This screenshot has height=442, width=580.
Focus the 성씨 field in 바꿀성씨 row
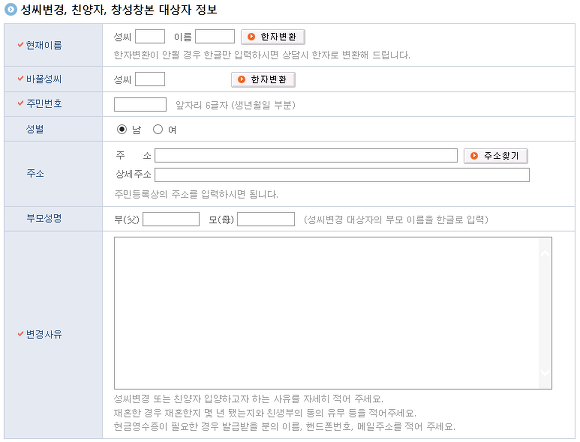click(x=150, y=79)
